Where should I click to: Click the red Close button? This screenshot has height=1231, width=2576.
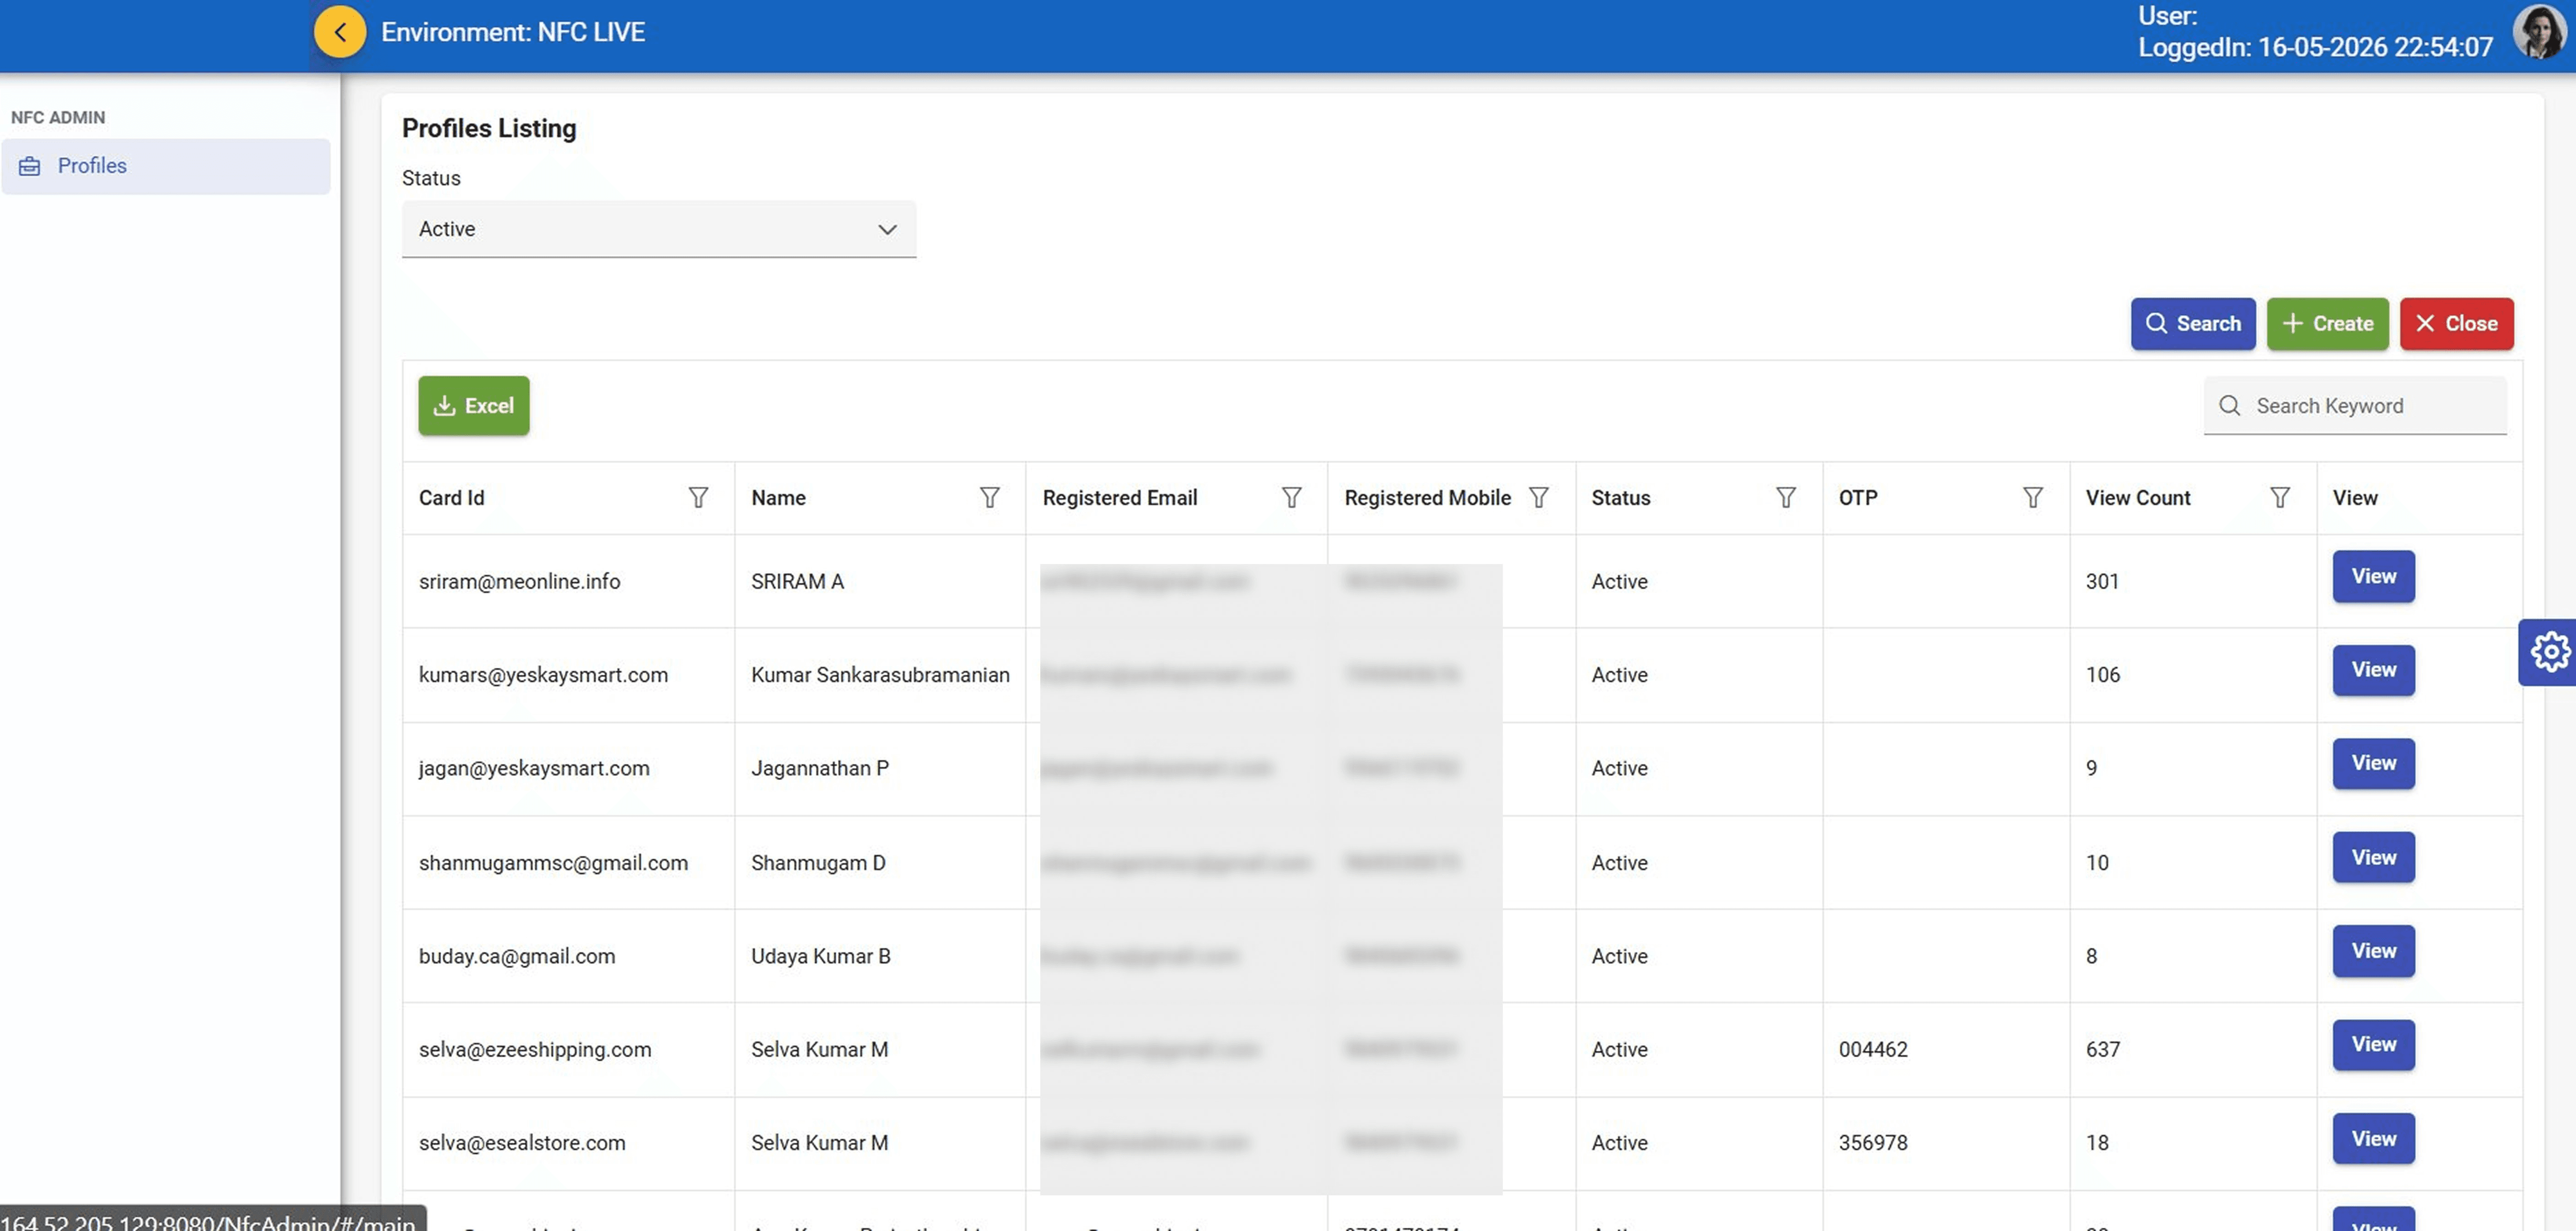tap(2456, 323)
